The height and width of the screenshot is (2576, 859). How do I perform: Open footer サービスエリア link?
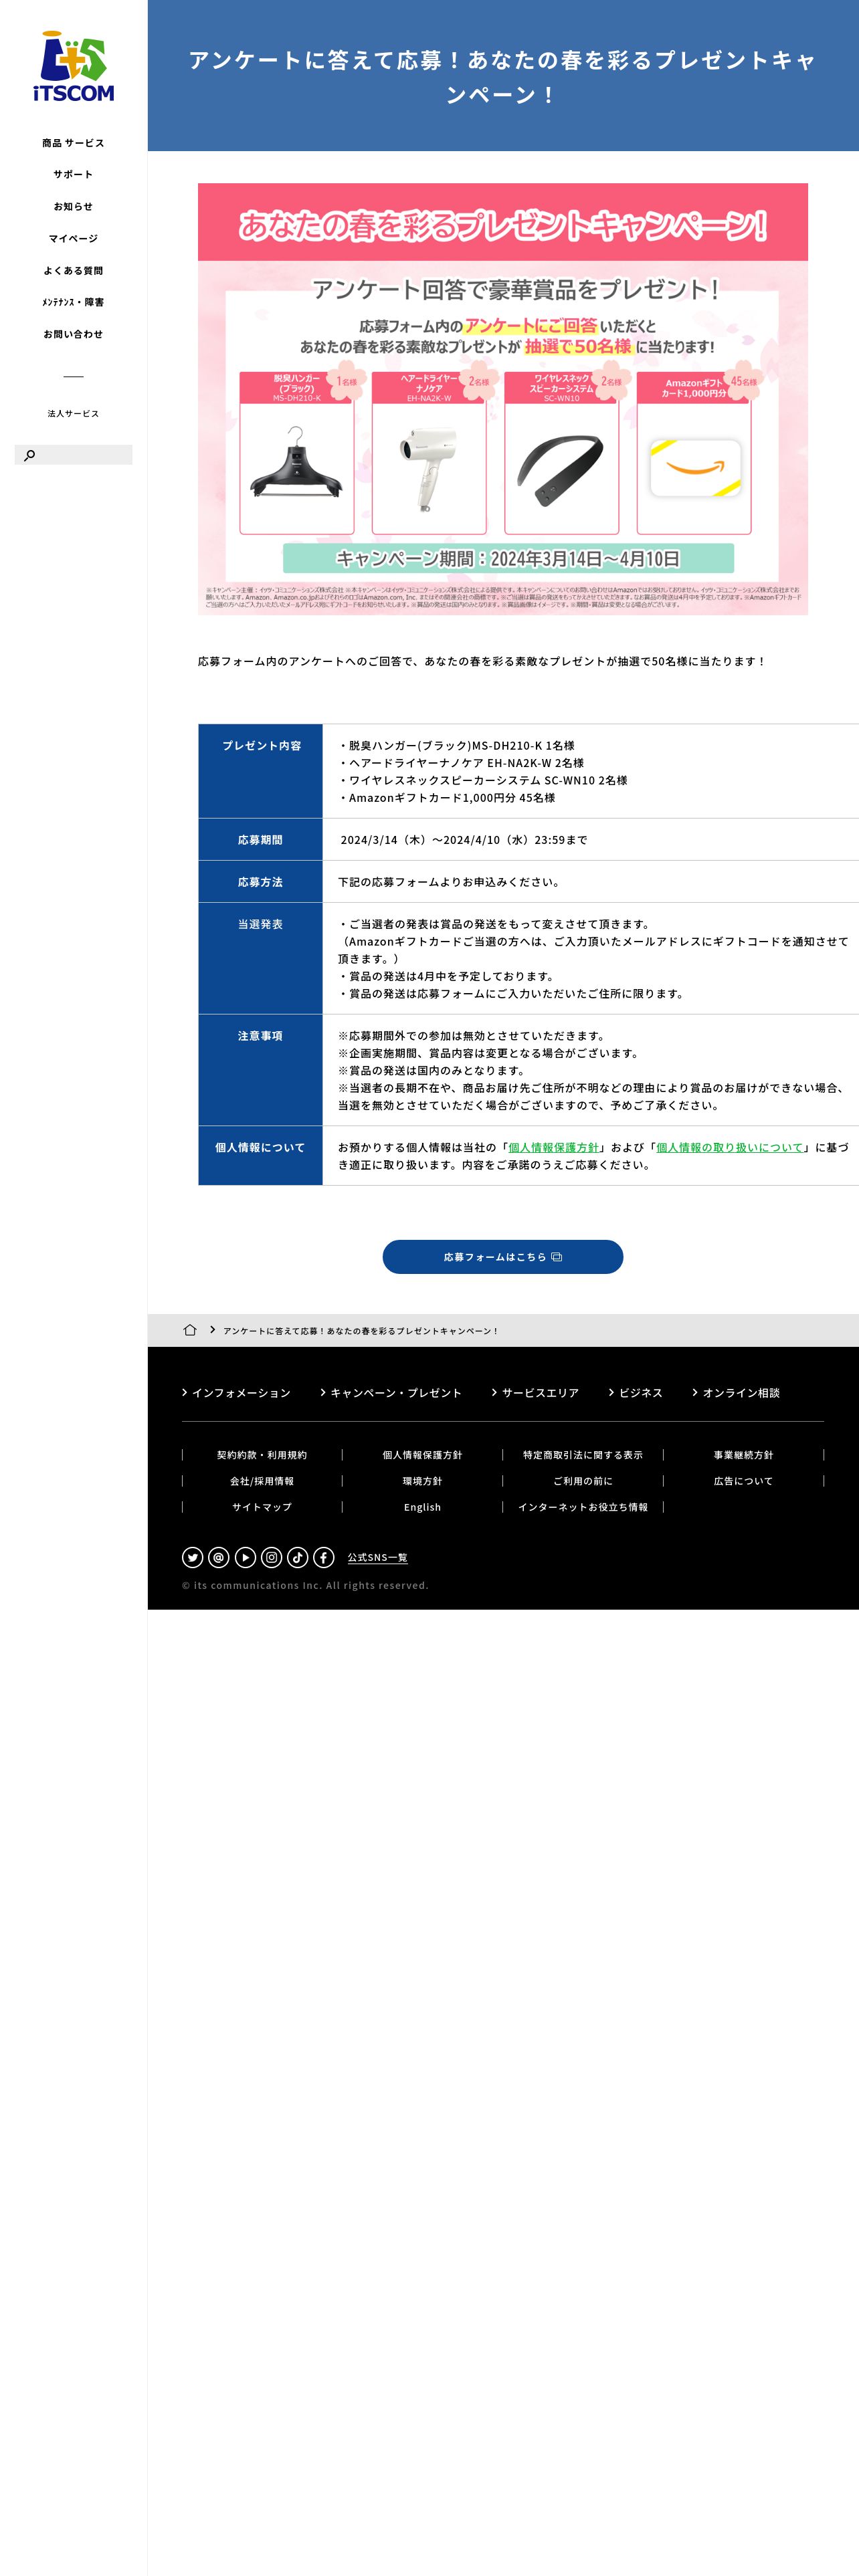[535, 1393]
